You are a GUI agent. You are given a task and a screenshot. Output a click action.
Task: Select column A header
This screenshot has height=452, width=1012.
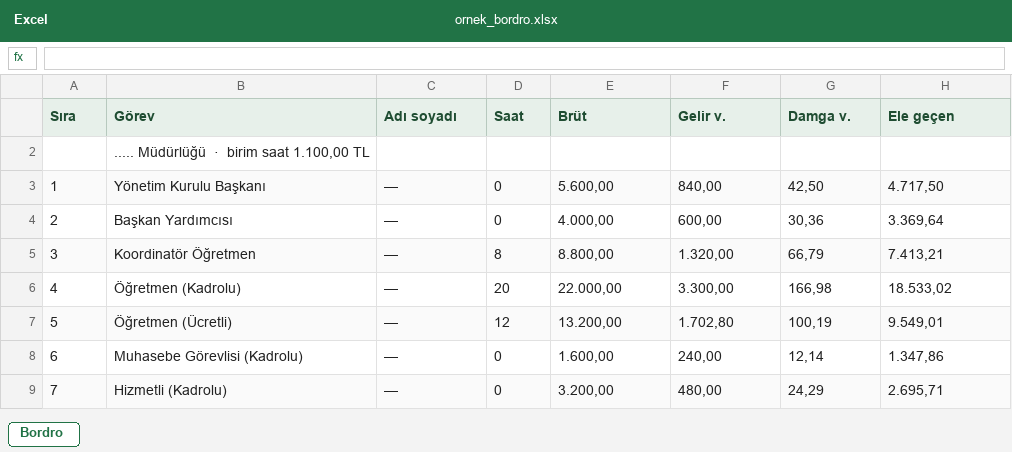point(74,87)
